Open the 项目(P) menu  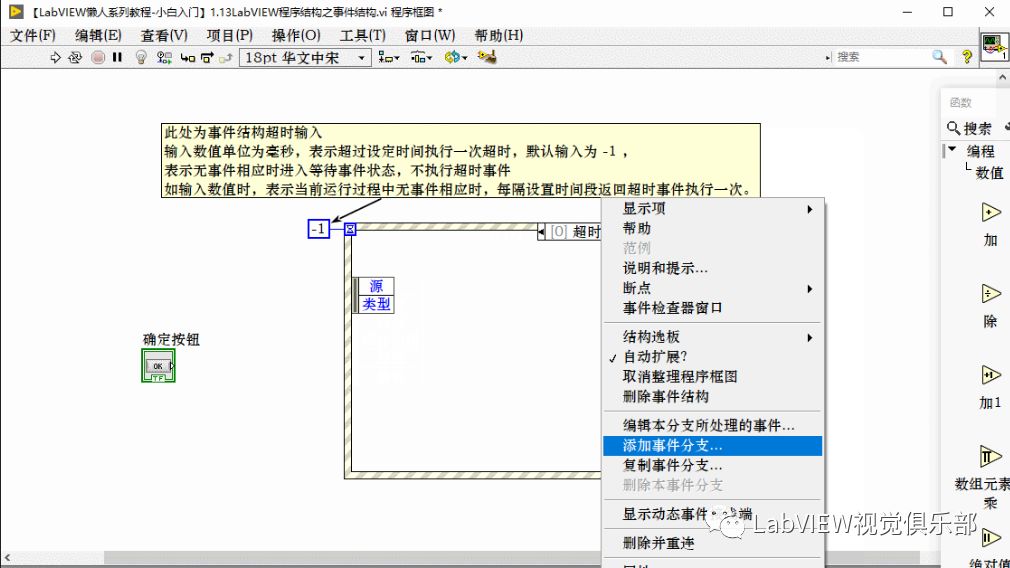pos(229,35)
